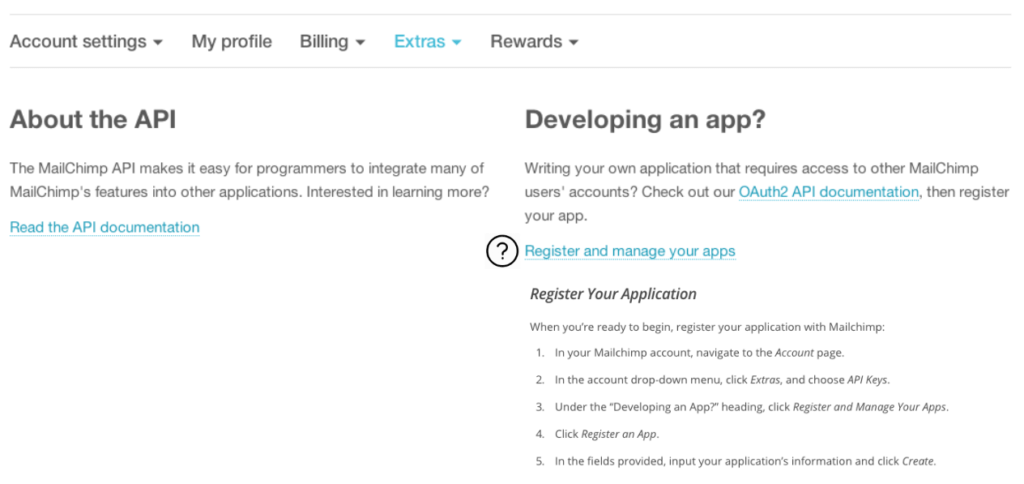
Task: Select the Developing an app? heading
Action: [x=645, y=120]
